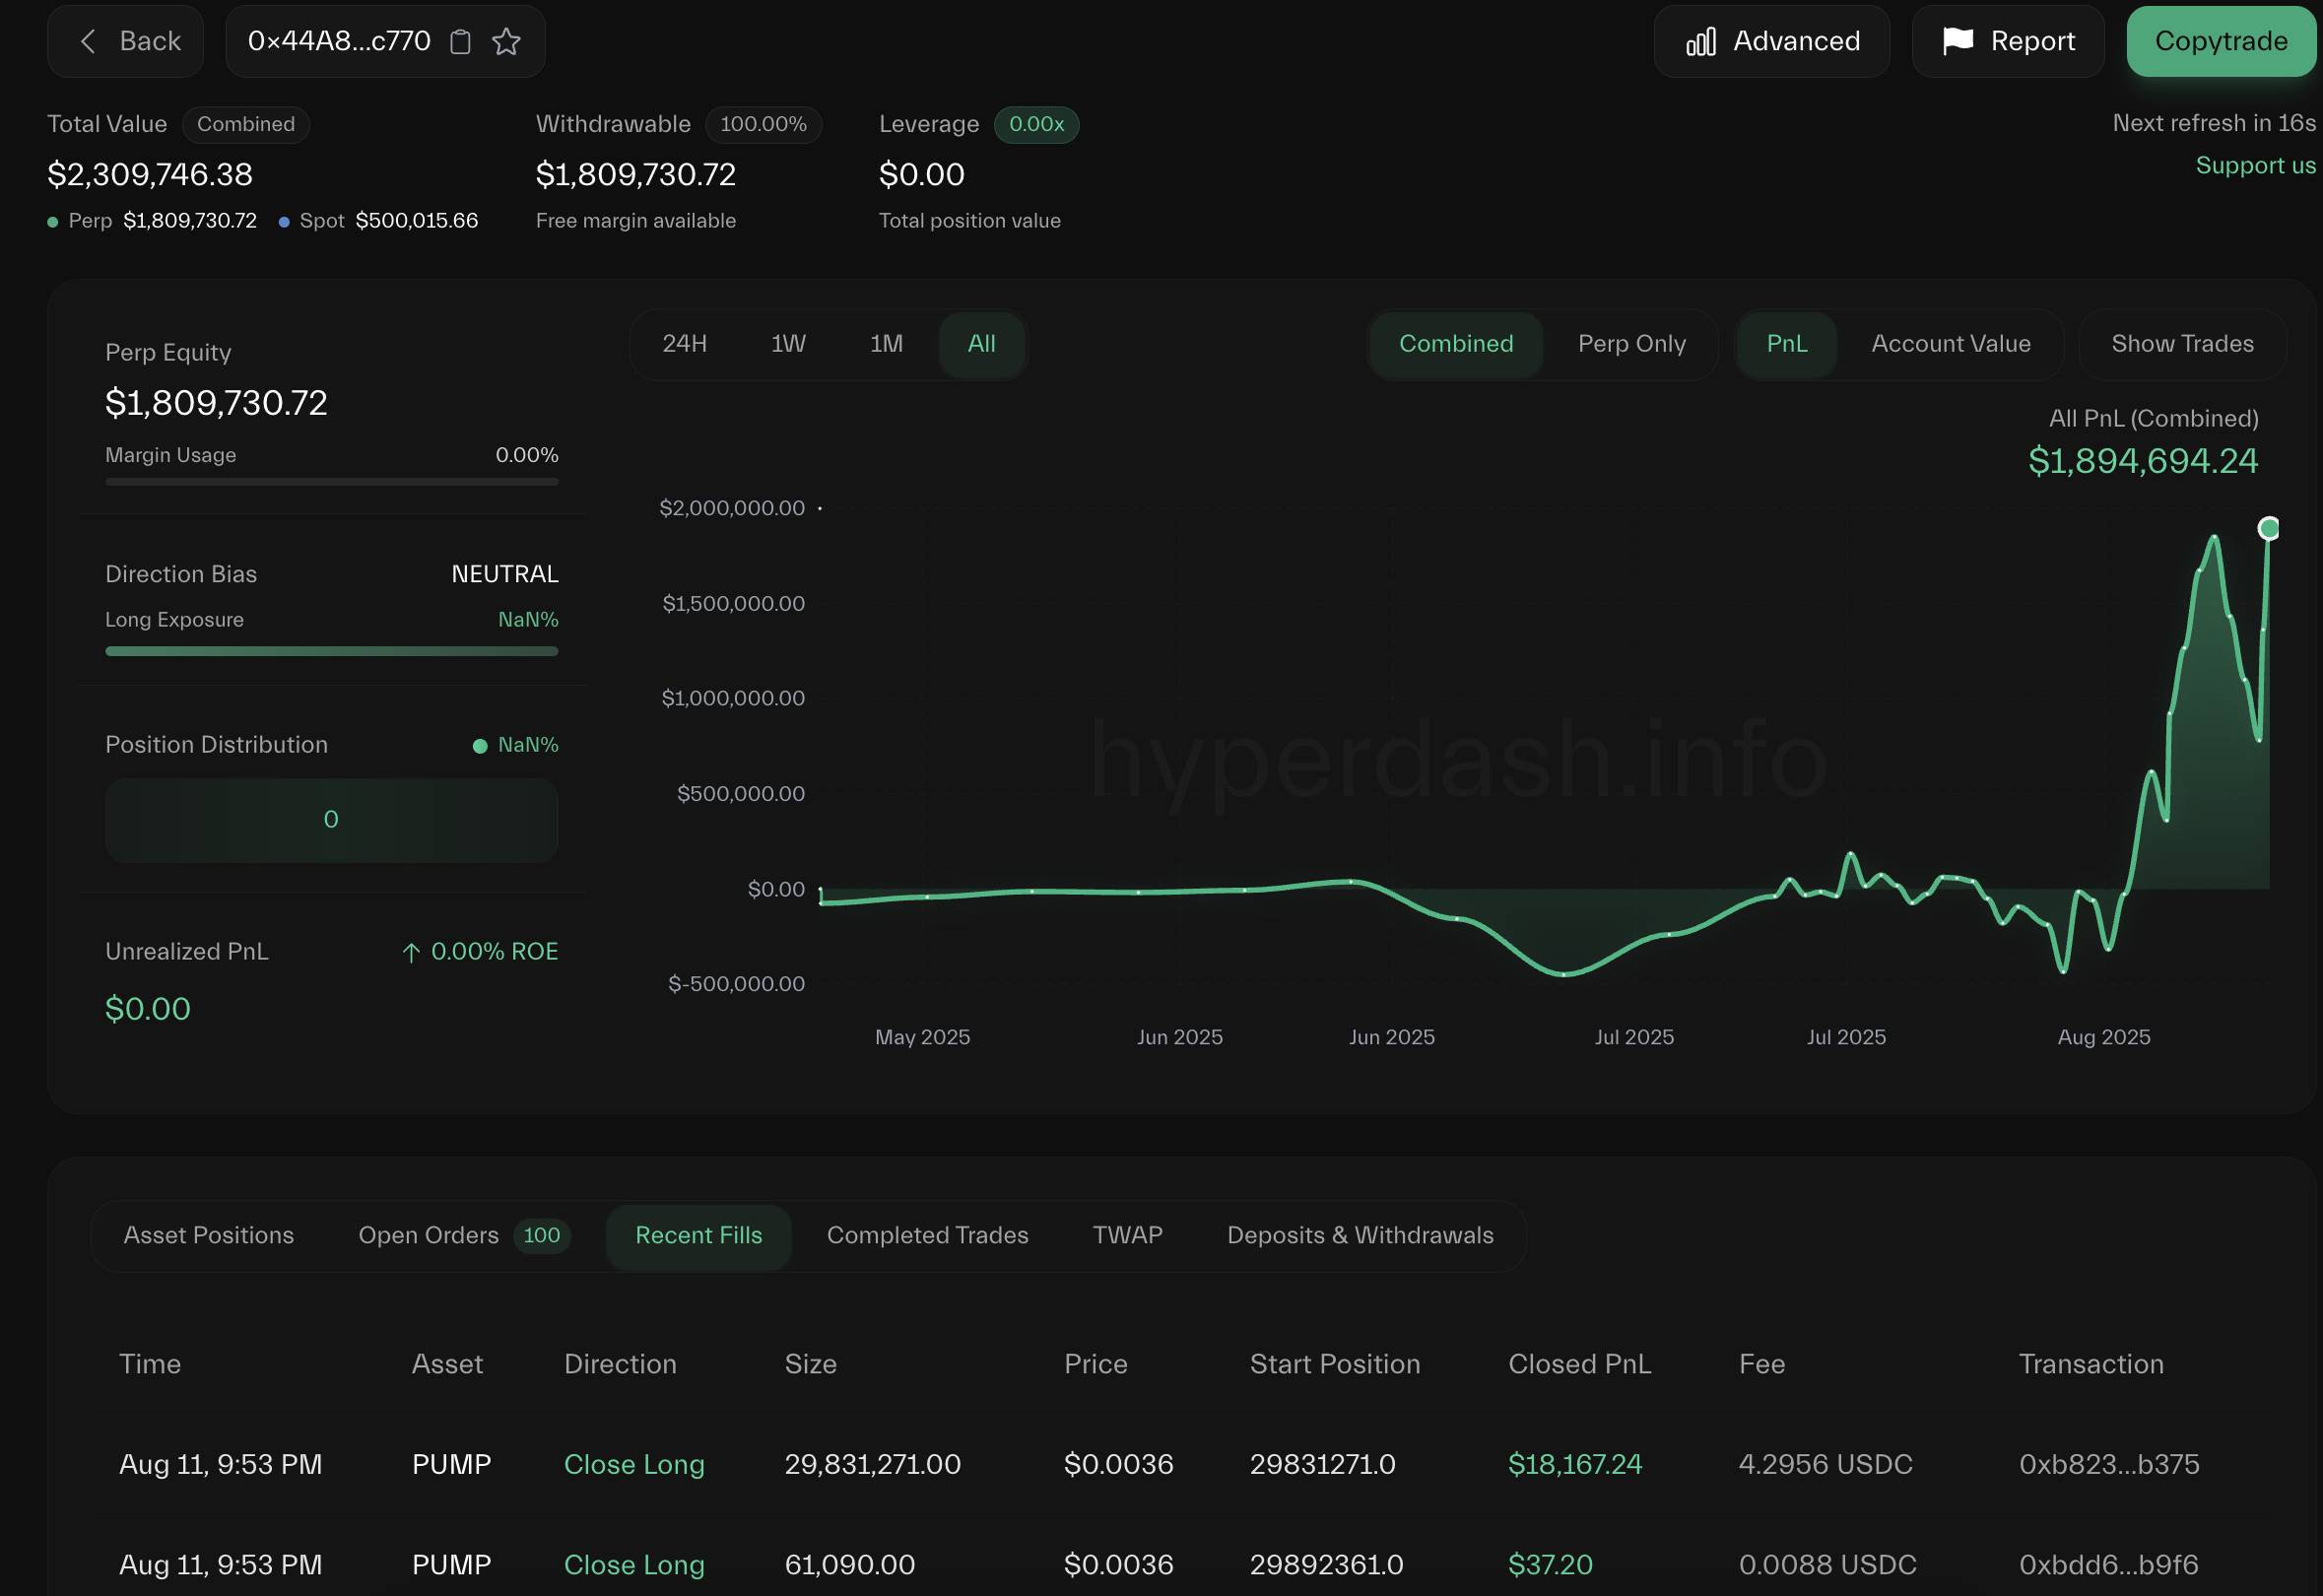Open transaction 0xbdd6...b9f6
This screenshot has width=2323, height=1596.
coord(2109,1565)
